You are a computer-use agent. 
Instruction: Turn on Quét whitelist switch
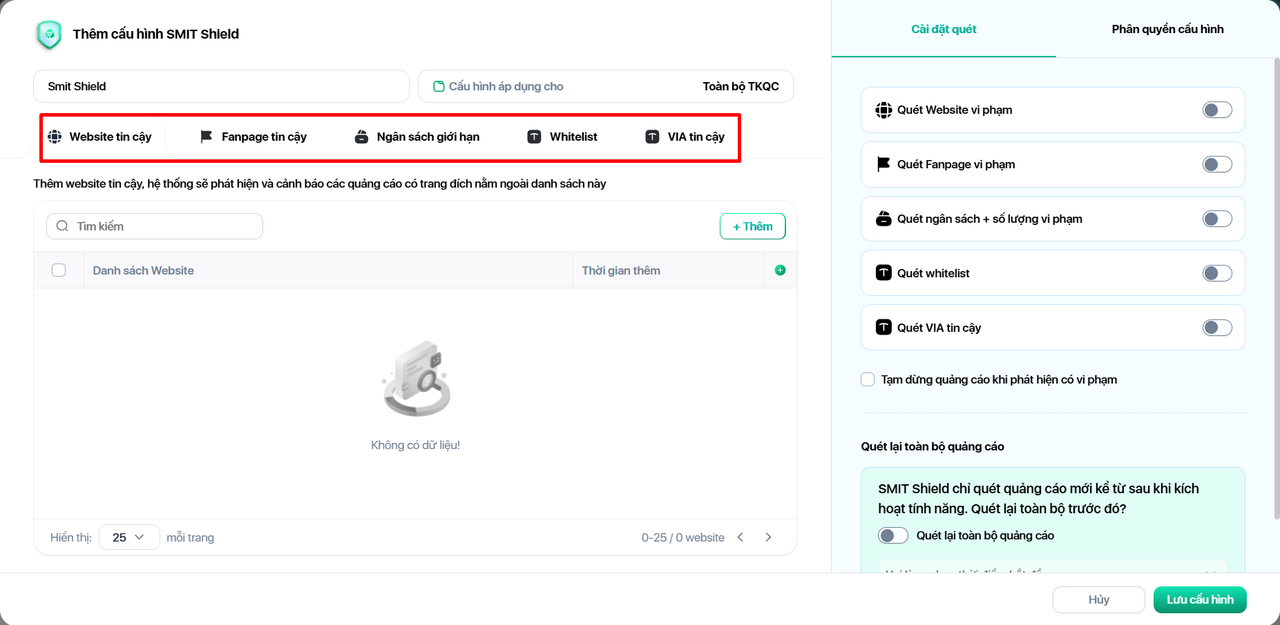pyautogui.click(x=1216, y=273)
